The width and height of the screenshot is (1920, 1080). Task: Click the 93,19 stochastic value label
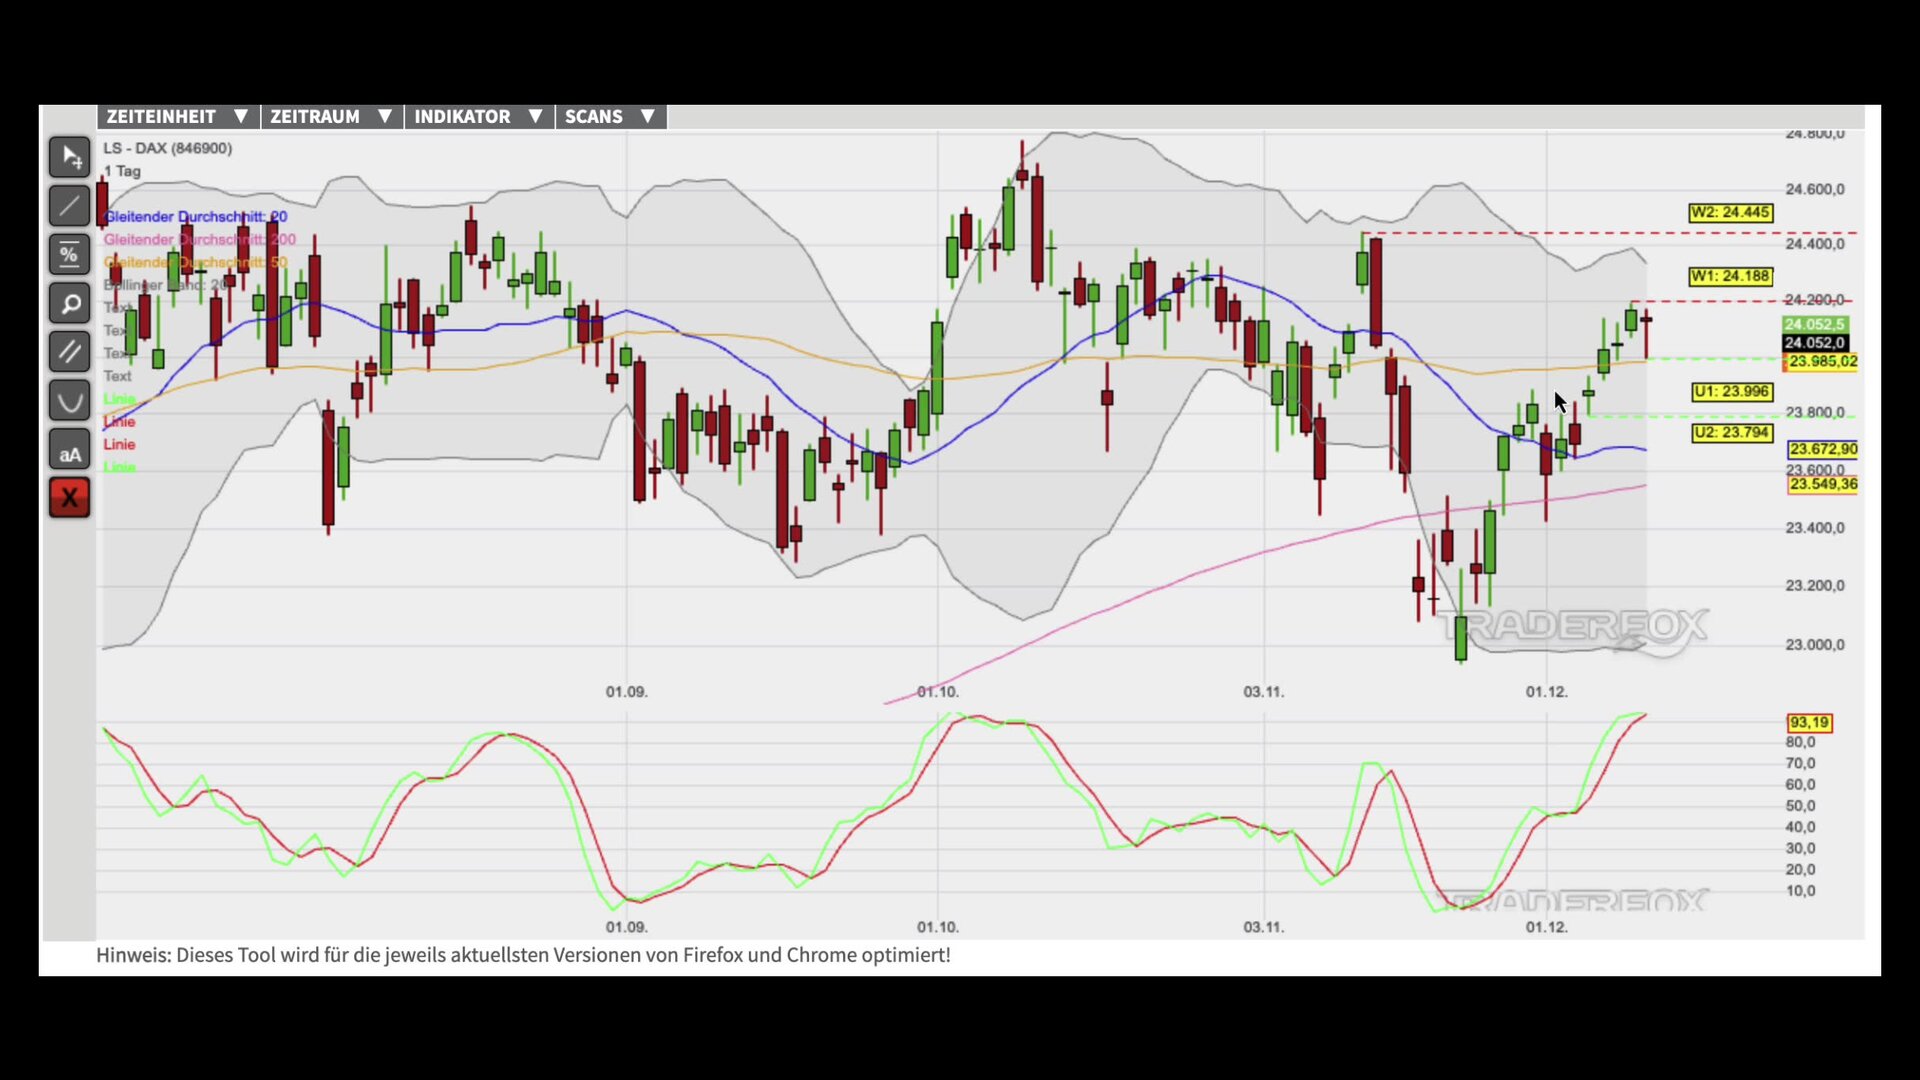pyautogui.click(x=1809, y=723)
